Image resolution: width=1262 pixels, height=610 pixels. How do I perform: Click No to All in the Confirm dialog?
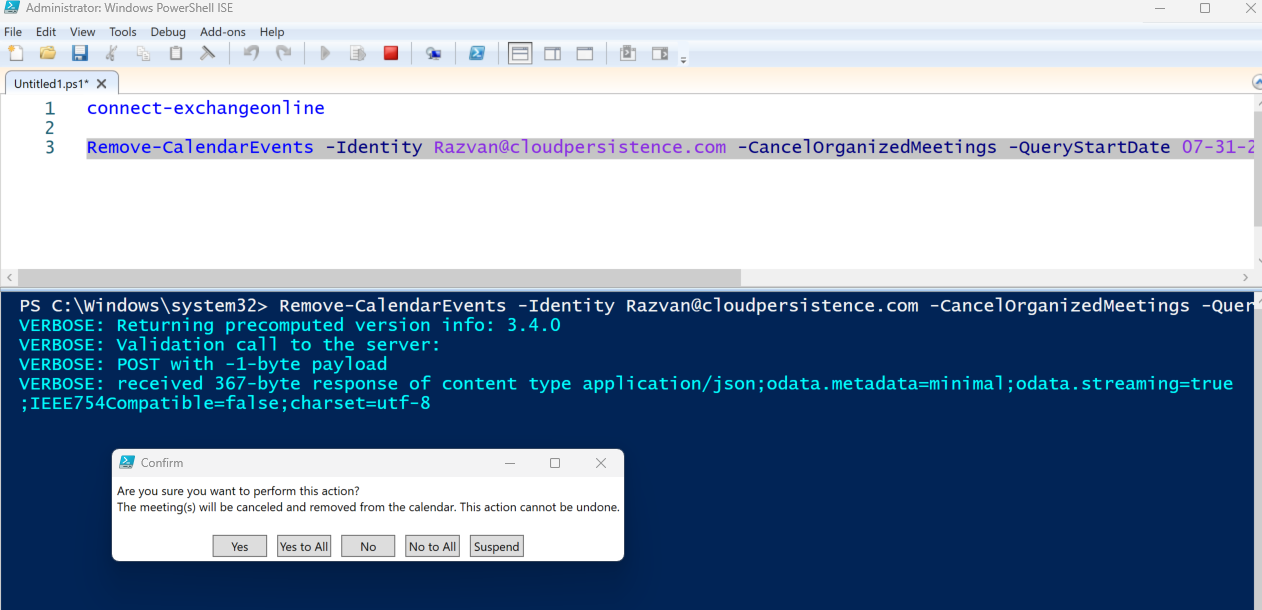click(433, 546)
